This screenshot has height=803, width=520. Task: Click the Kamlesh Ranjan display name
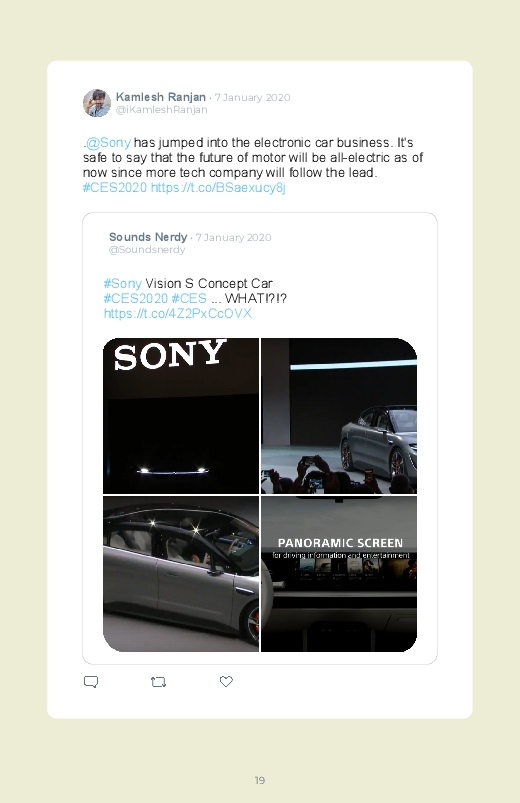coord(161,97)
